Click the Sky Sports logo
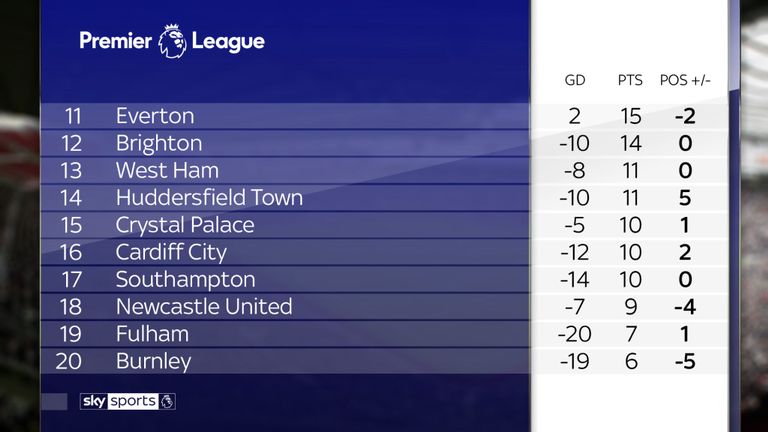This screenshot has width=768, height=432. (118, 401)
